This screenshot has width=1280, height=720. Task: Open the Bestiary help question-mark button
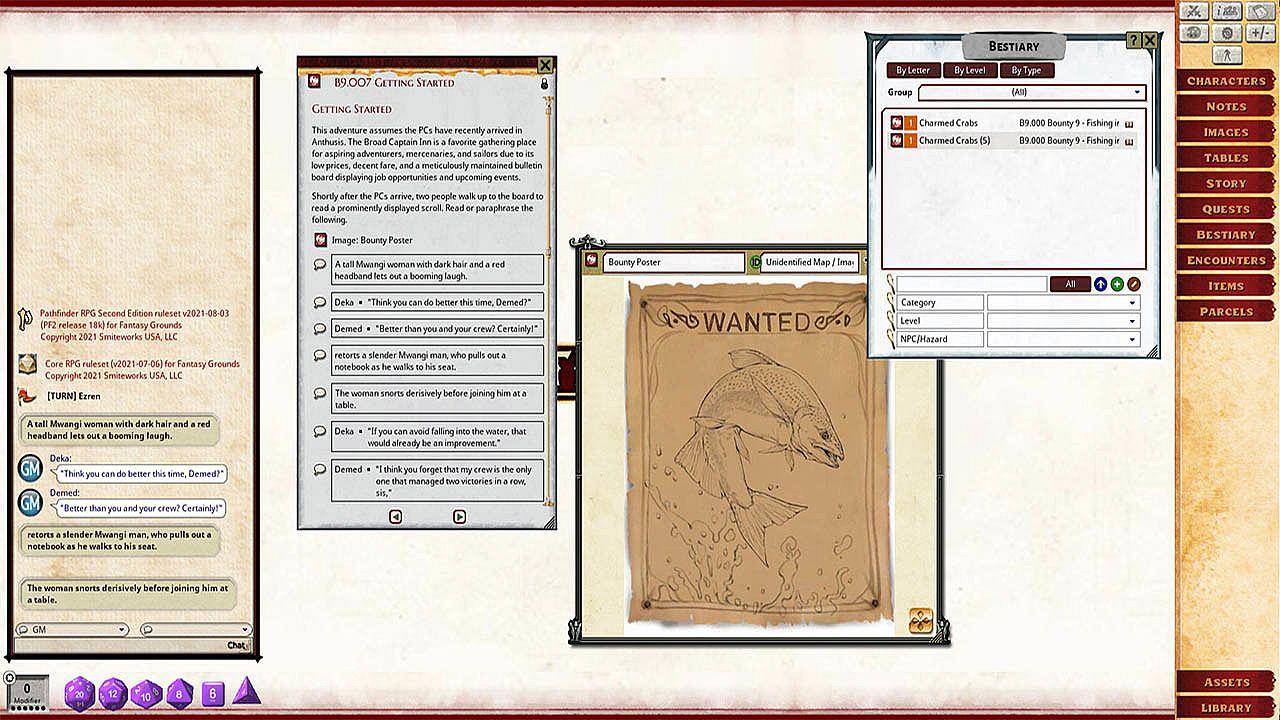tap(1133, 41)
